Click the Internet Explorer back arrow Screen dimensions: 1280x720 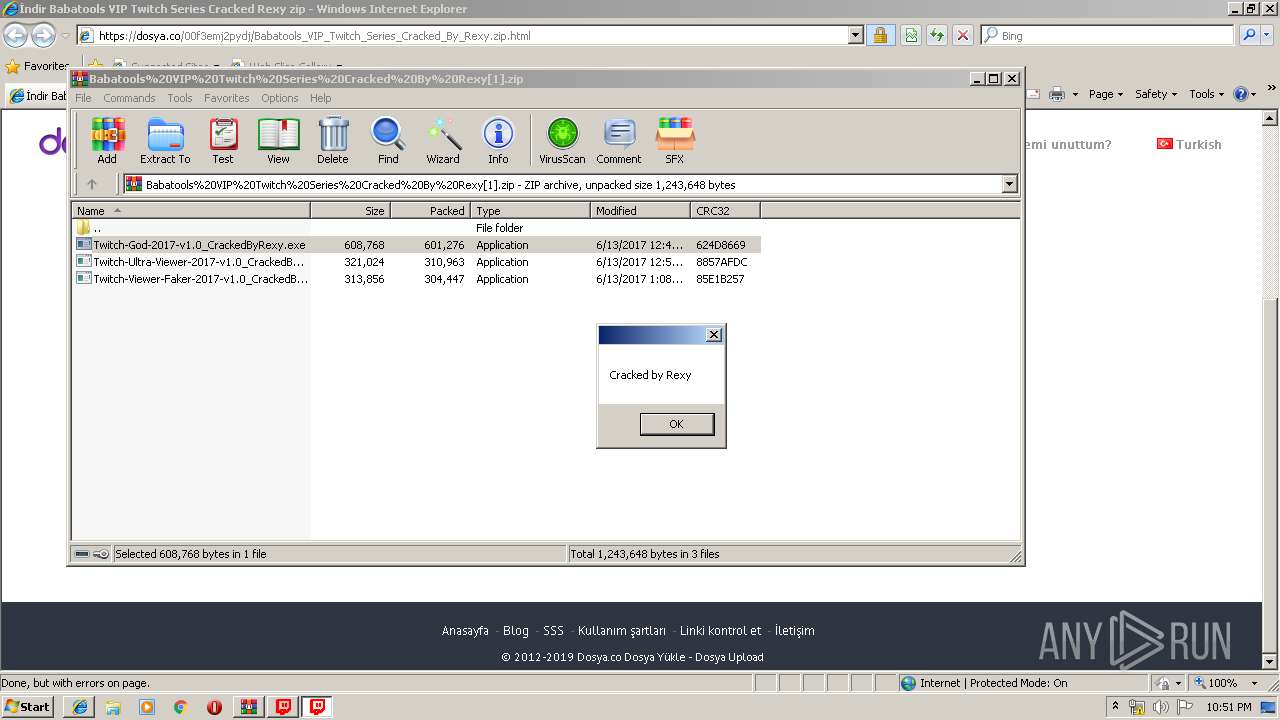[15, 36]
